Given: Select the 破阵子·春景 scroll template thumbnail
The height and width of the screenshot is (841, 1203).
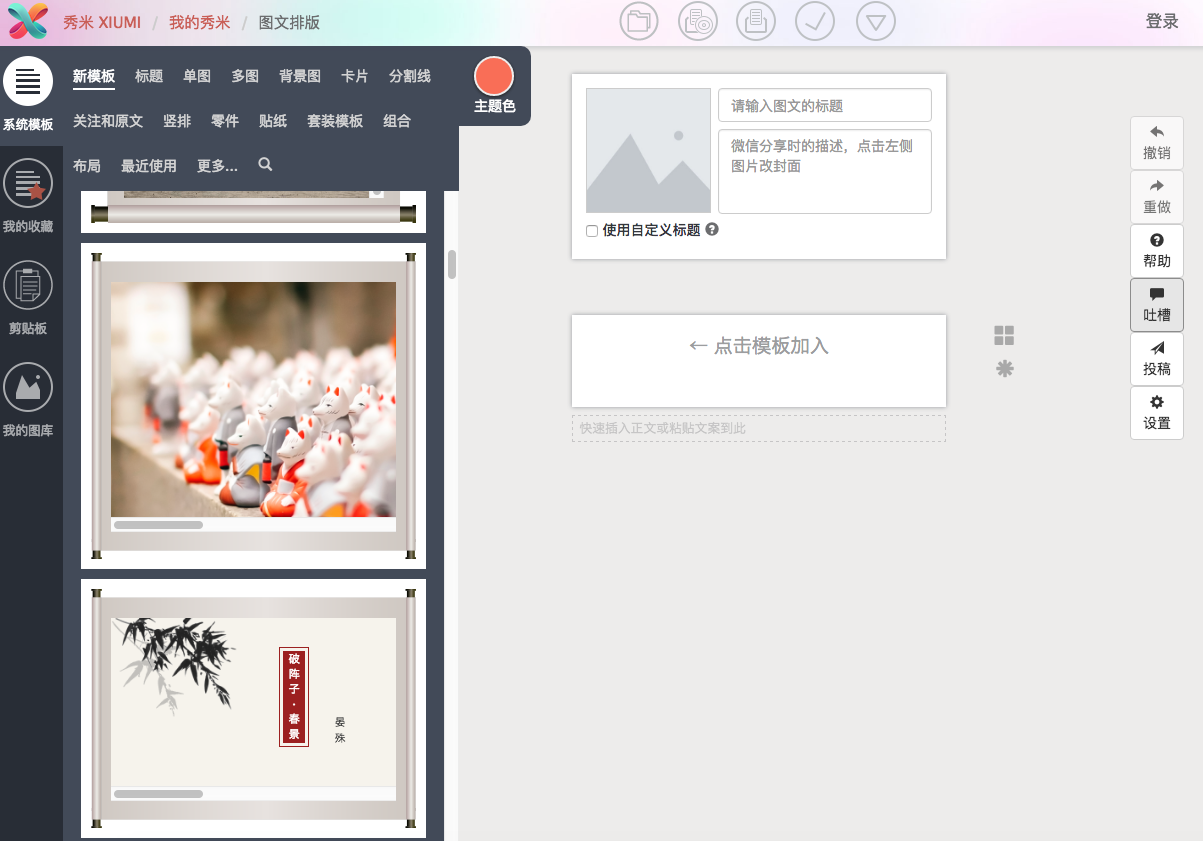Looking at the screenshot, I should (x=253, y=707).
